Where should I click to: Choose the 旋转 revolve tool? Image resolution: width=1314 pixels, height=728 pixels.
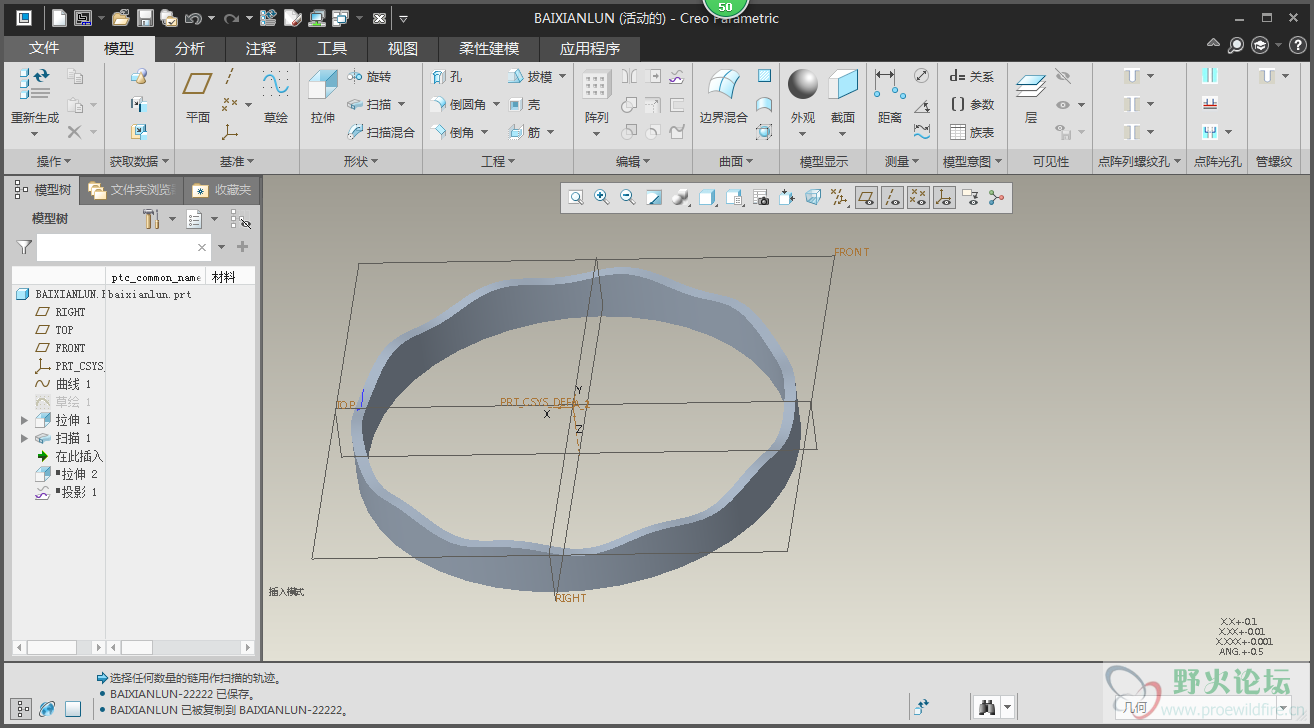click(x=370, y=76)
